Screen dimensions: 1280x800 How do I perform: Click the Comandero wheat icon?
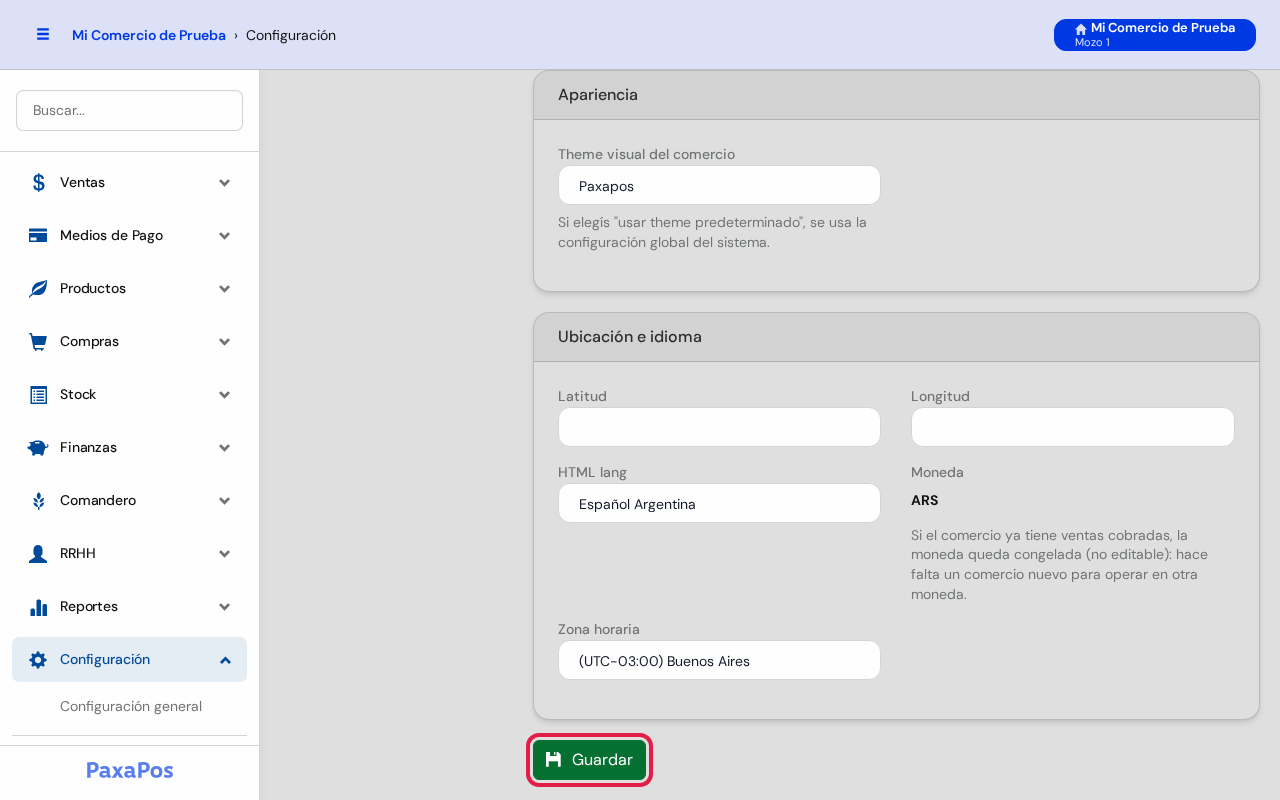38,501
